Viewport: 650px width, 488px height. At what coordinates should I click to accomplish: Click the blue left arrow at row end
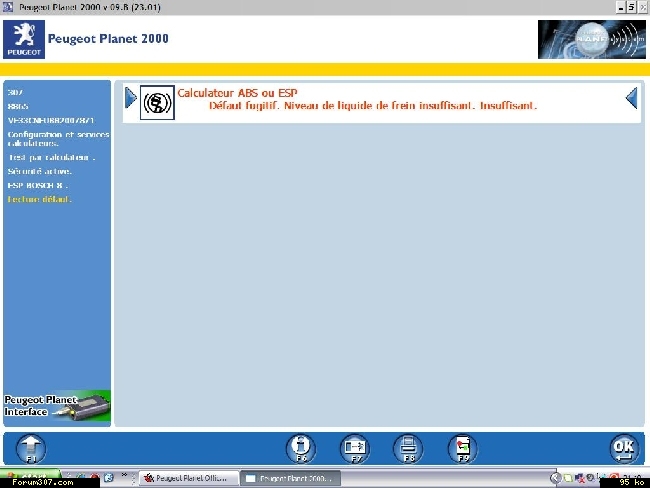[x=631, y=98]
